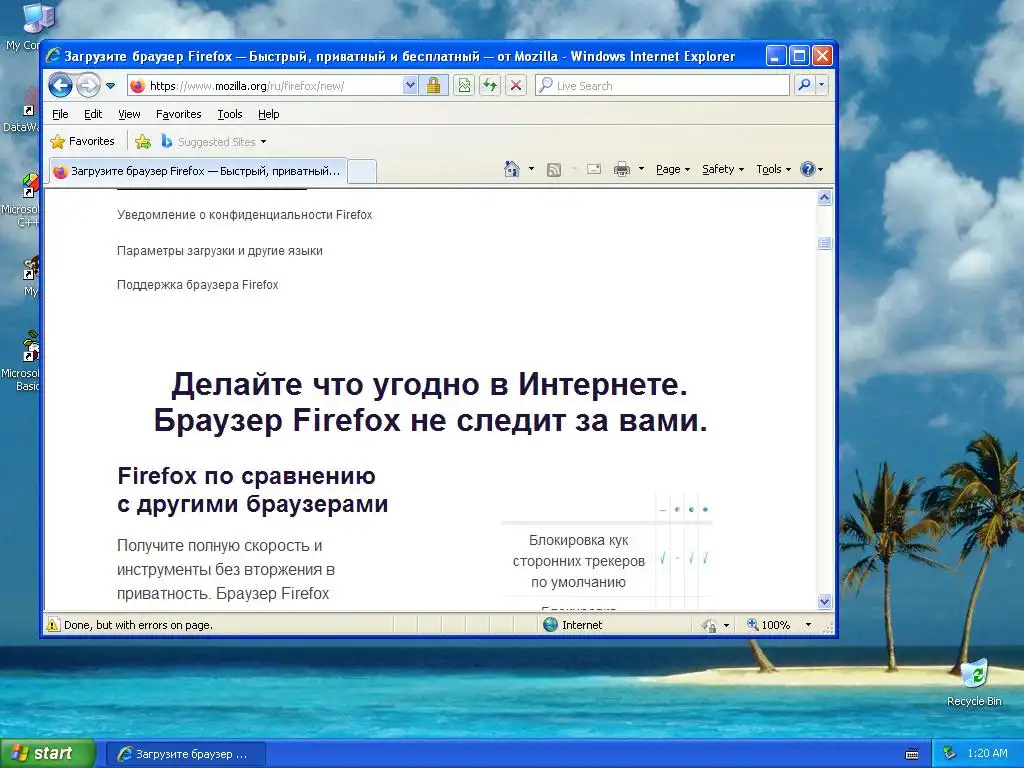The height and width of the screenshot is (768, 1024).
Task: Open Firefox privacy notice link
Action: [244, 215]
